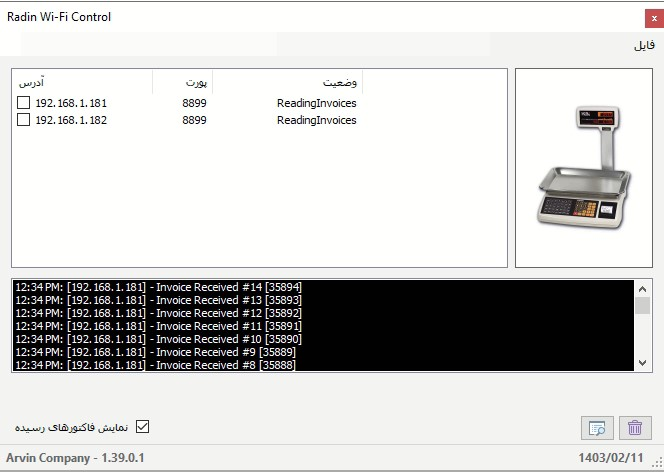The image size is (664, 472).
Task: Click log line Invoice Received #13 [35893]
Action: 158,300
